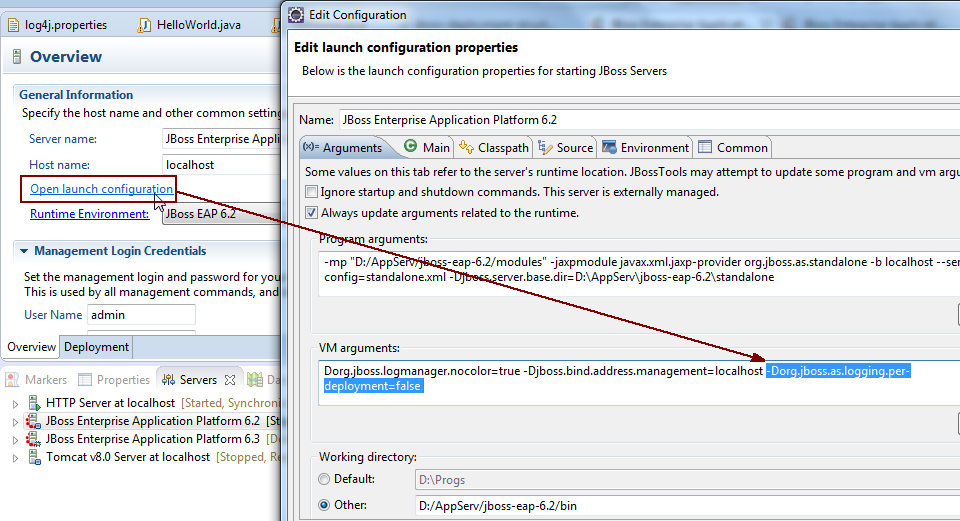Expand the HTTP Server at localhost node
Viewport: 960px width, 521px height.
click(x=15, y=403)
